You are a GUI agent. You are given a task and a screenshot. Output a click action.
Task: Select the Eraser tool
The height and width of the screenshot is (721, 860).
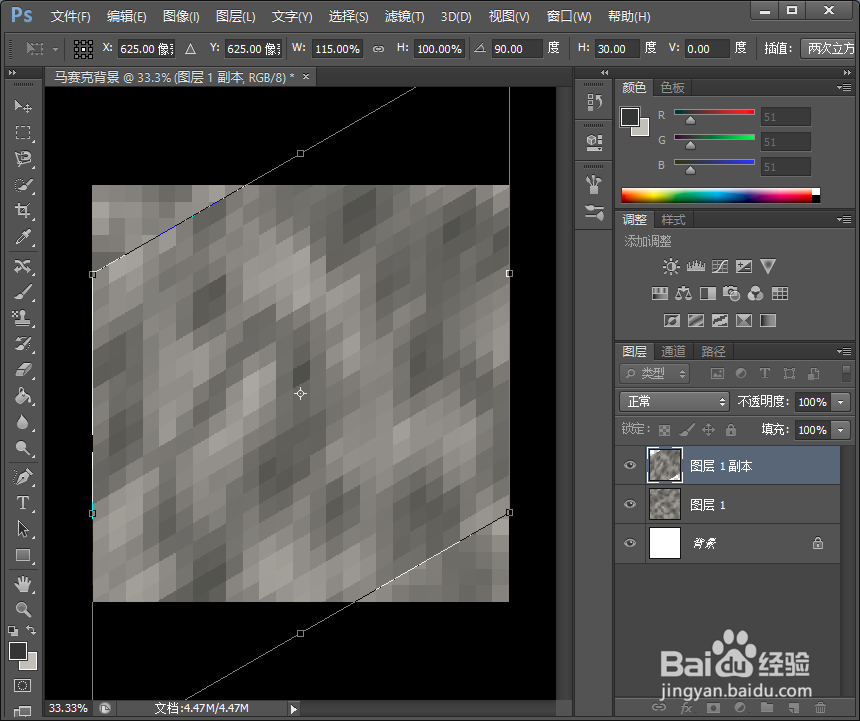(x=23, y=370)
